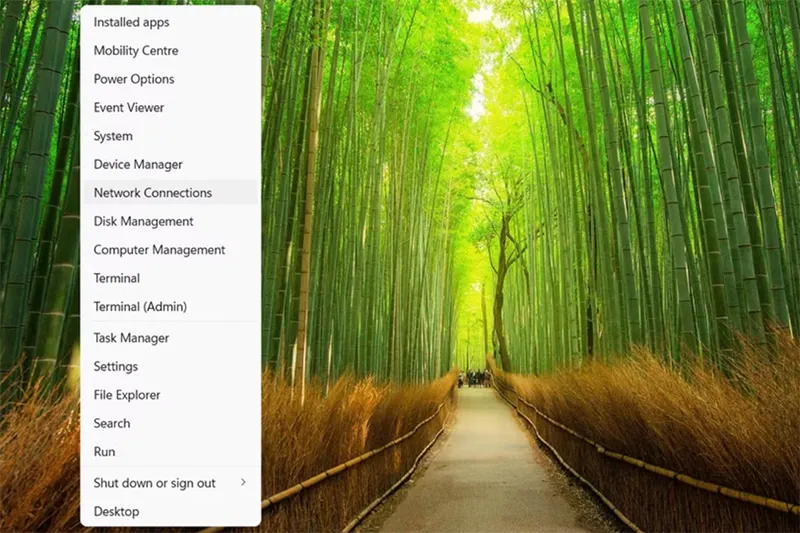Expand Shut down or sign out submenu
The image size is (800, 533).
(x=170, y=483)
